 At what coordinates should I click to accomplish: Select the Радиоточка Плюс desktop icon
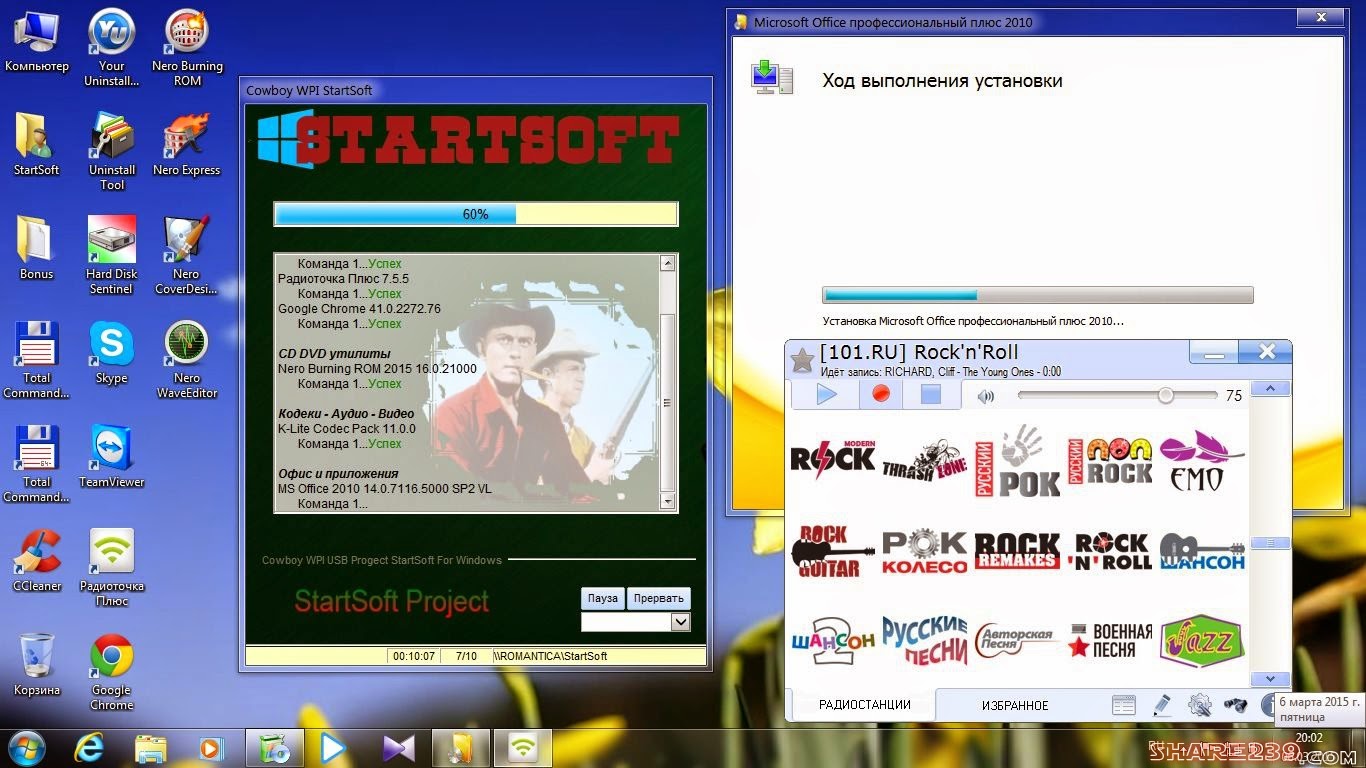pos(112,567)
